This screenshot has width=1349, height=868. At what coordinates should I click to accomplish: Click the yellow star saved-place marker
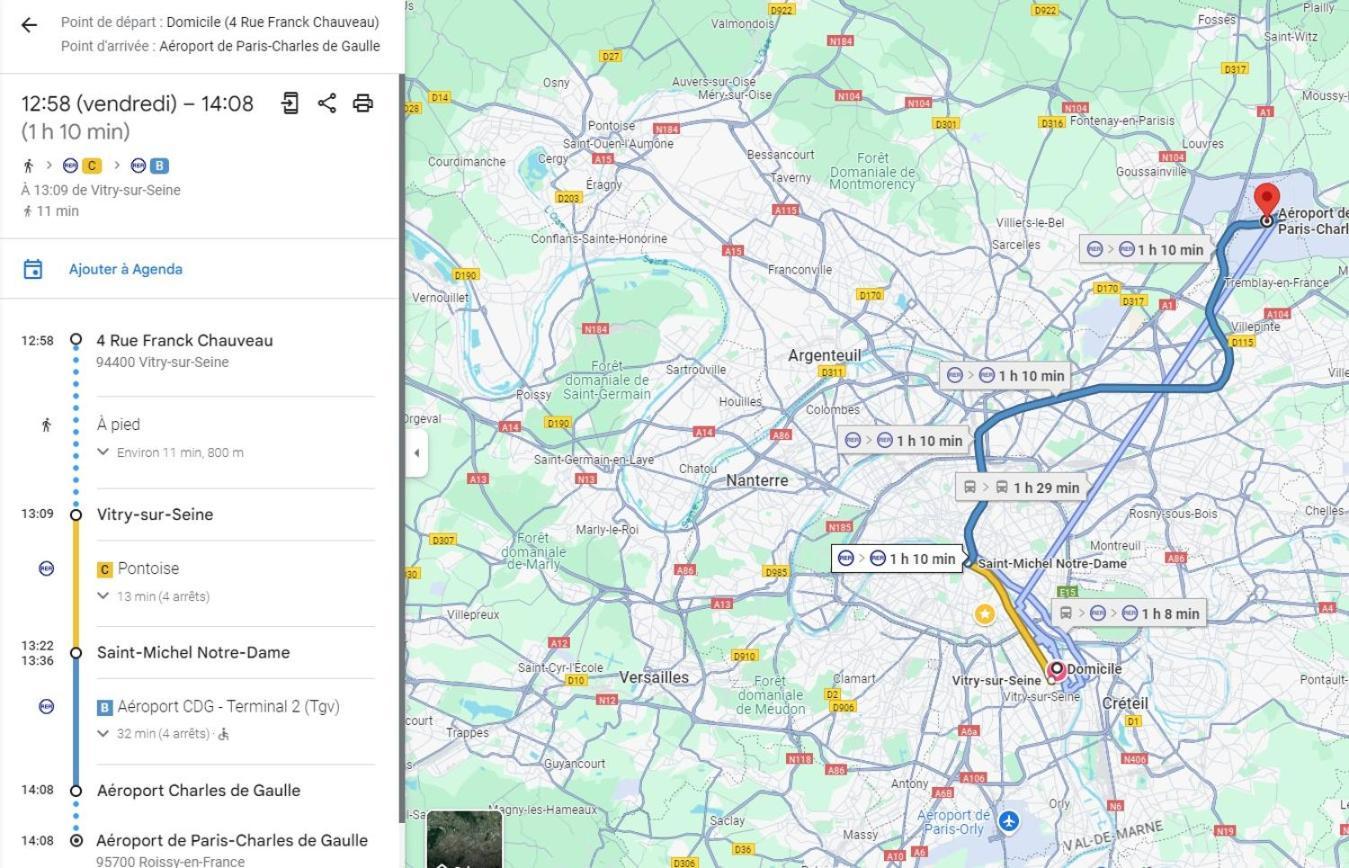coord(985,614)
